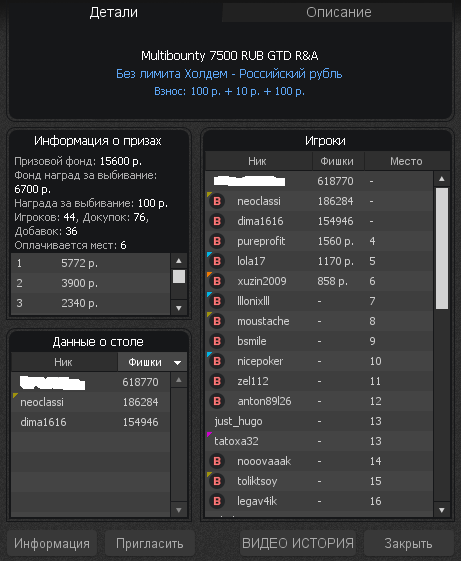
Task: Click the Пригласить button
Action: (150, 543)
